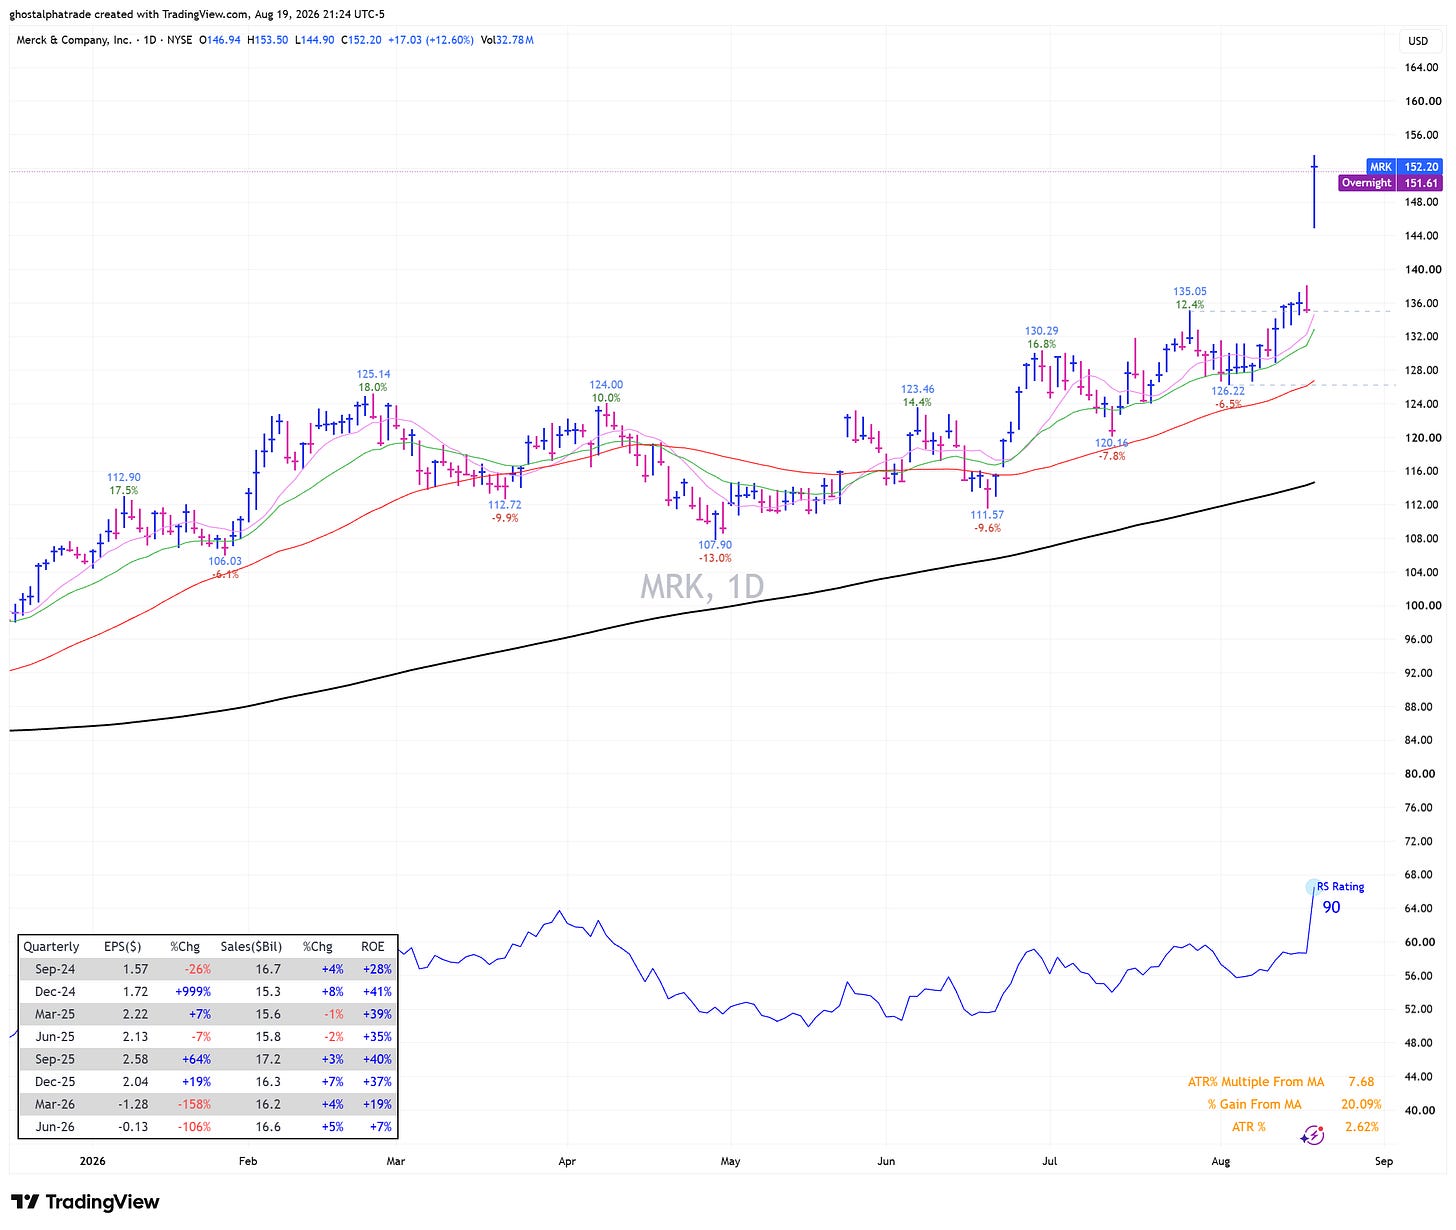
Task: Click the +64% EPS change cell
Action: pos(195,1059)
